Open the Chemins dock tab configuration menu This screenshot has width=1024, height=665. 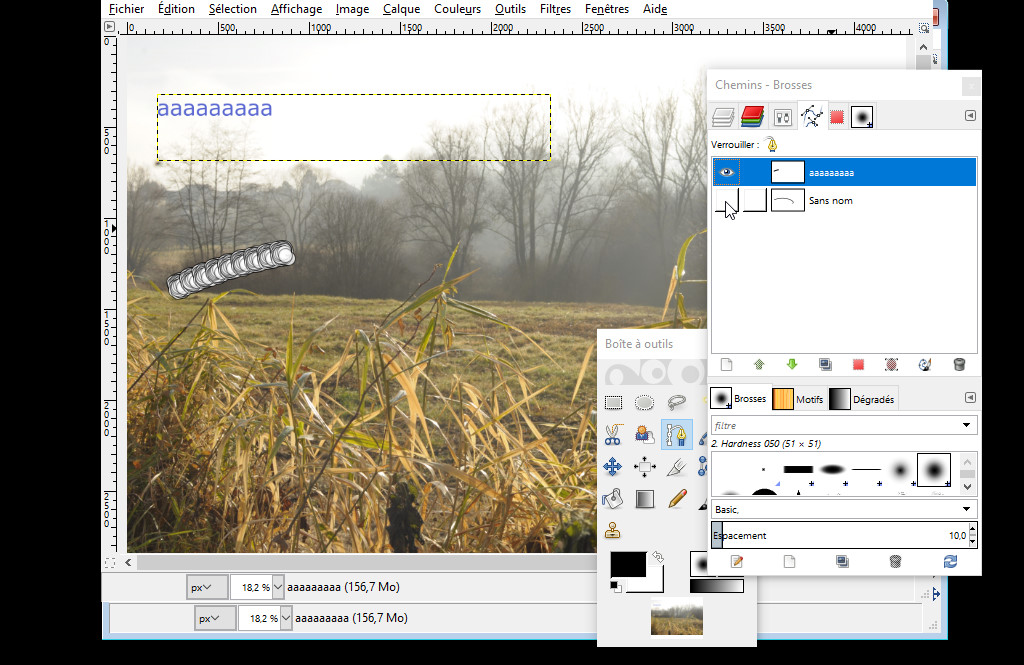(970, 116)
